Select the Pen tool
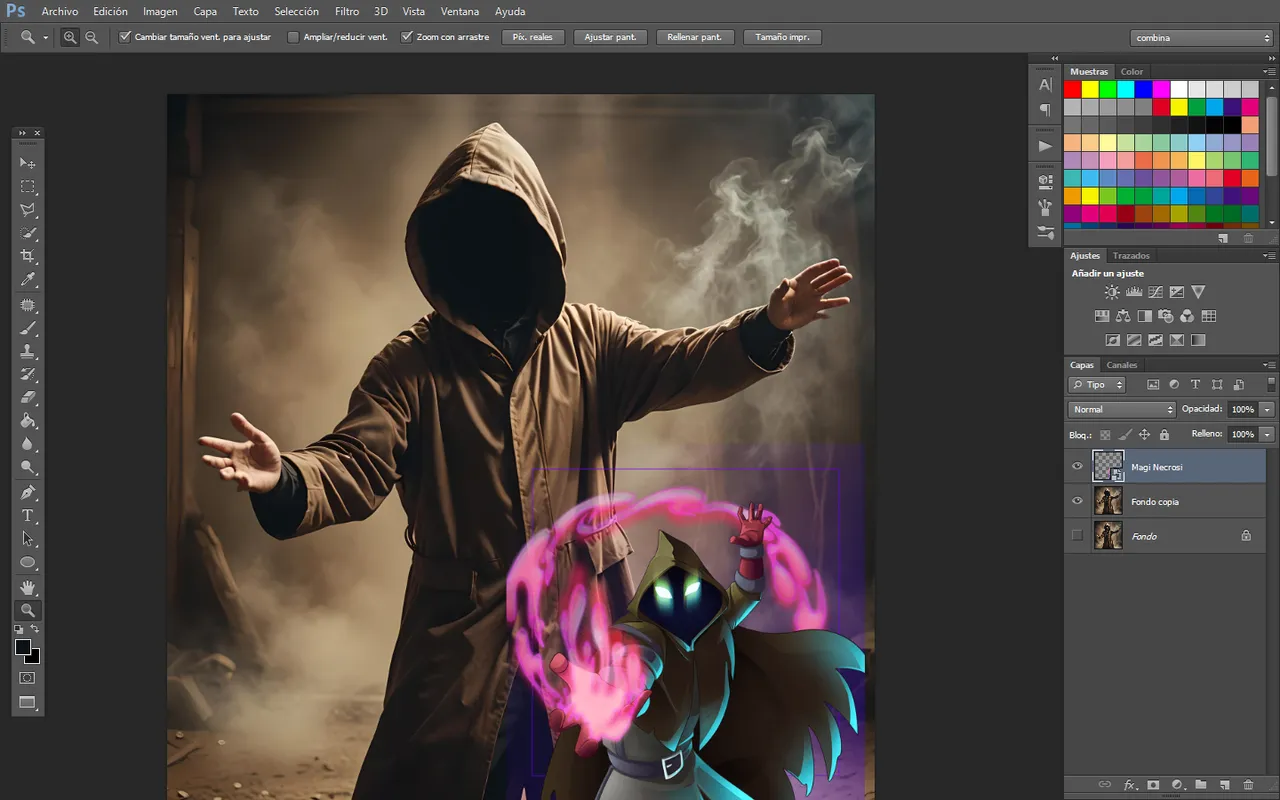 [28, 493]
